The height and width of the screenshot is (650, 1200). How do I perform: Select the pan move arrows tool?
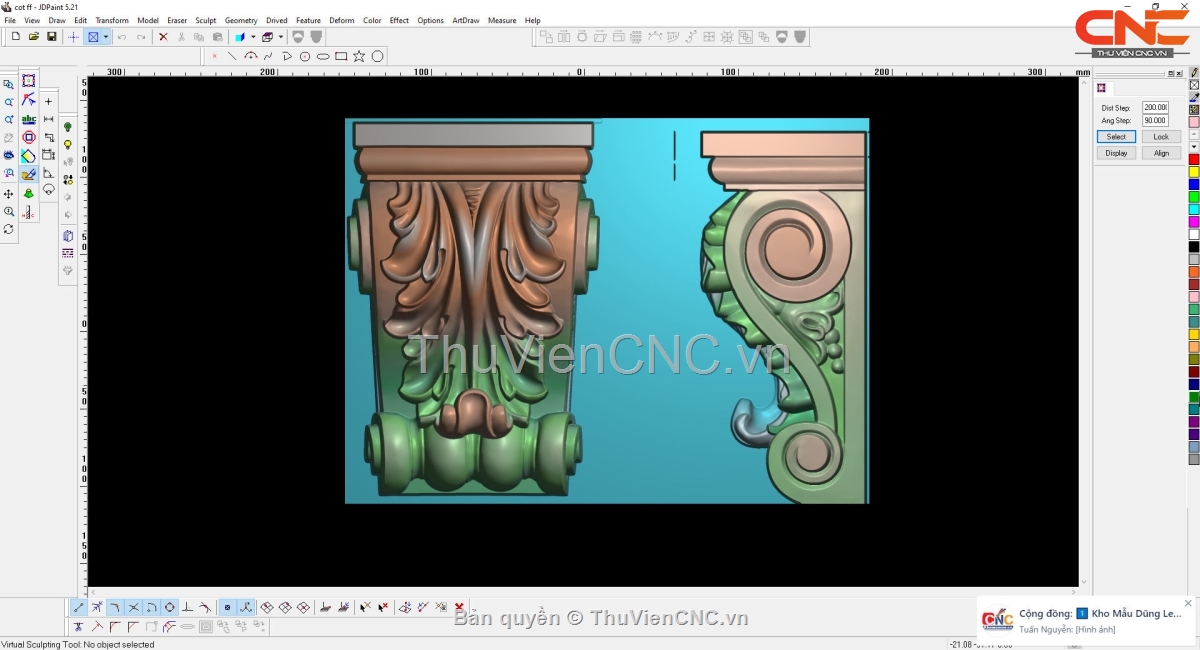click(9, 194)
